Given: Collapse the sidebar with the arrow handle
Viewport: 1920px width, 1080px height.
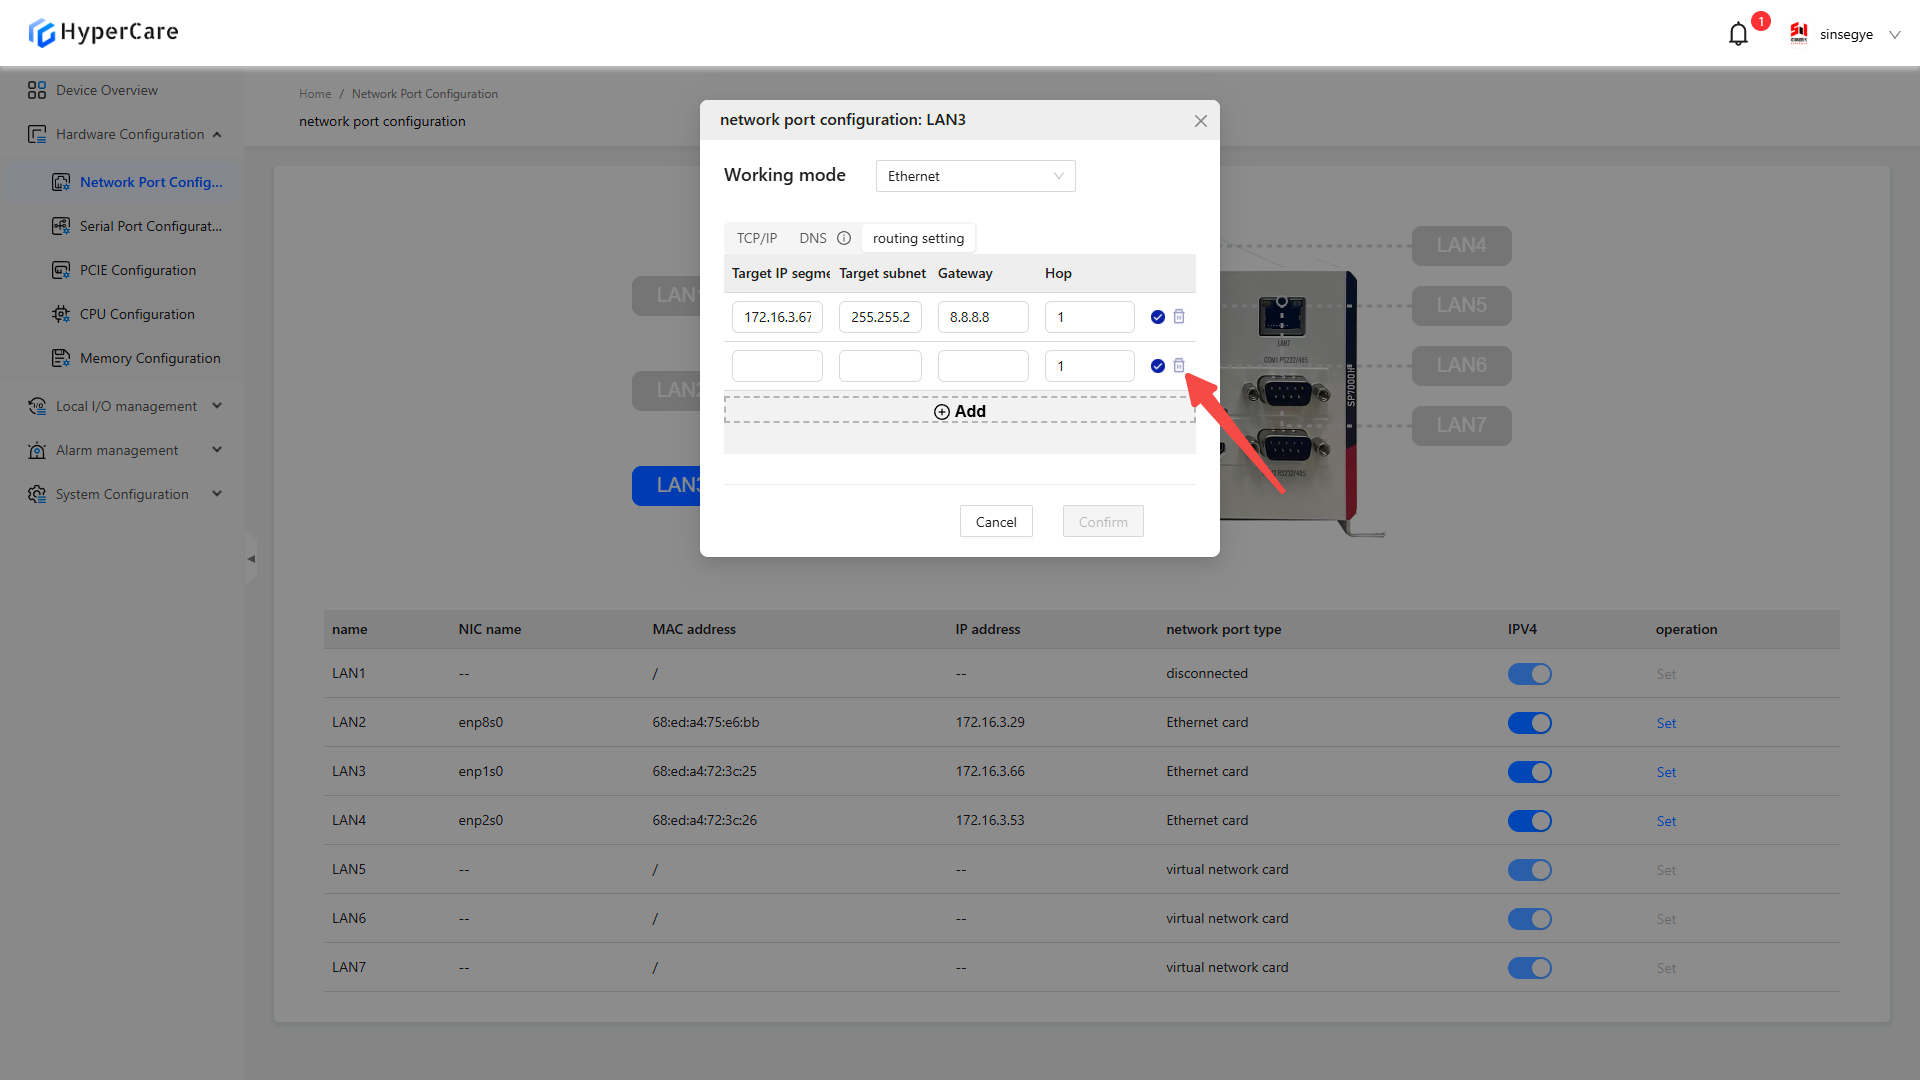Looking at the screenshot, I should tap(251, 559).
